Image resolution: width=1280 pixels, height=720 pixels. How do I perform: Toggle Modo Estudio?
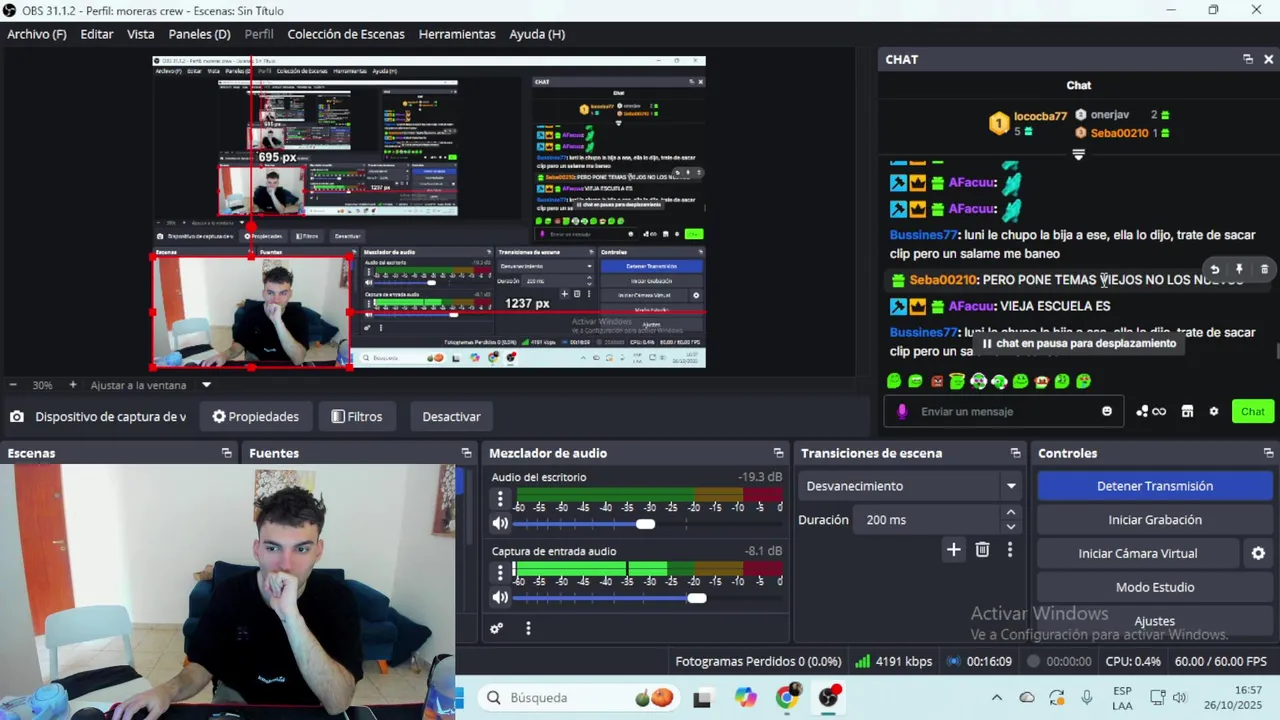[1155, 587]
